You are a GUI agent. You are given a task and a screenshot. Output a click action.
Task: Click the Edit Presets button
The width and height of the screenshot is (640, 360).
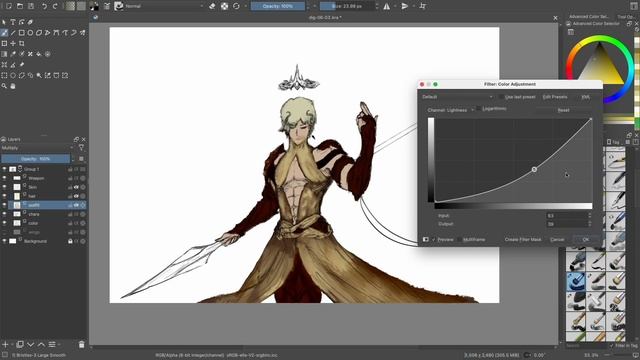coord(555,97)
